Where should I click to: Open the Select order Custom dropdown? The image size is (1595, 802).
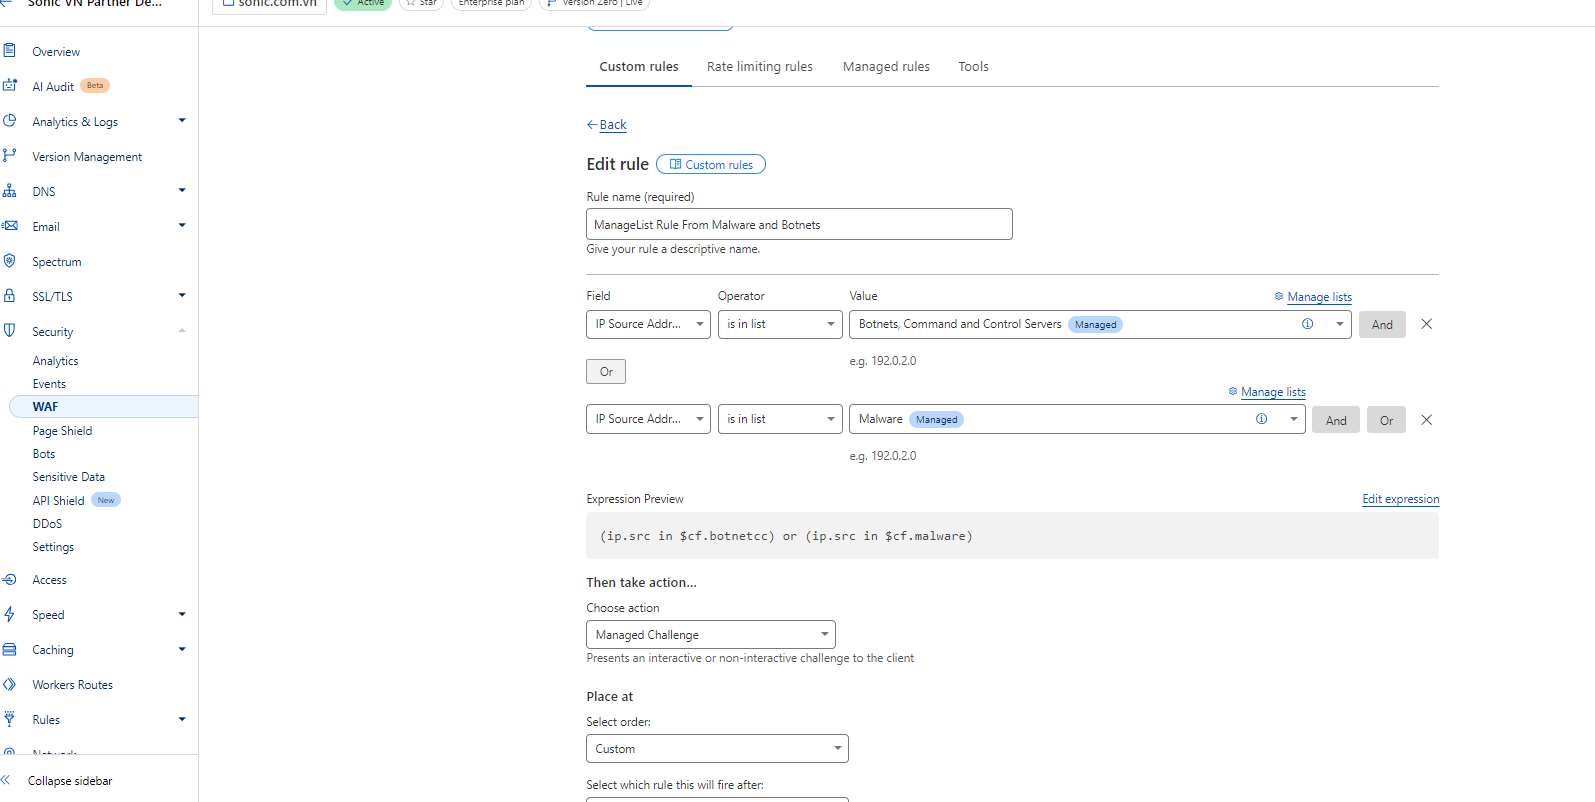coord(716,749)
